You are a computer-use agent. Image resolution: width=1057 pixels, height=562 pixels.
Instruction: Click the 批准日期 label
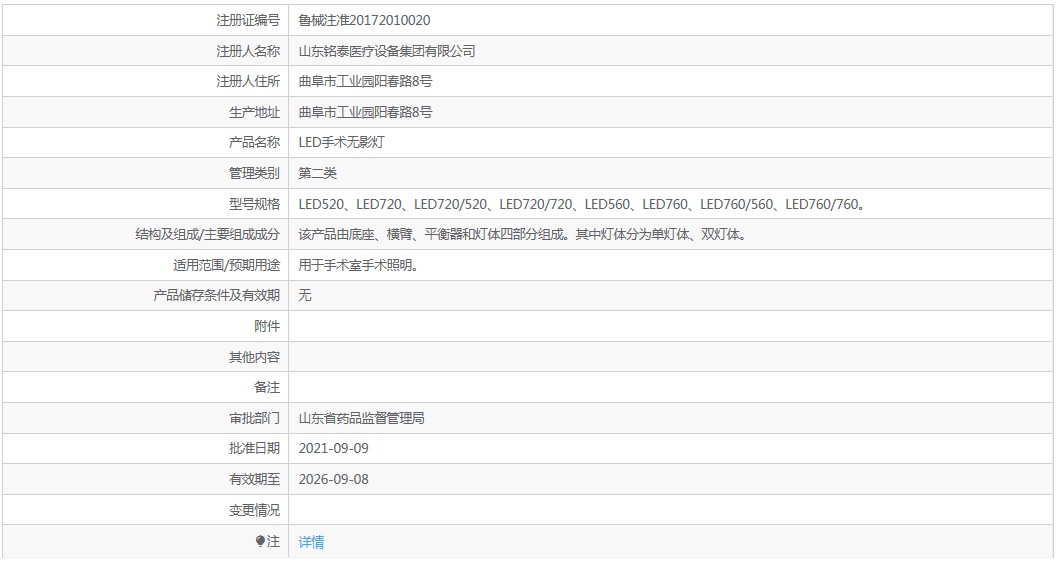[254, 449]
